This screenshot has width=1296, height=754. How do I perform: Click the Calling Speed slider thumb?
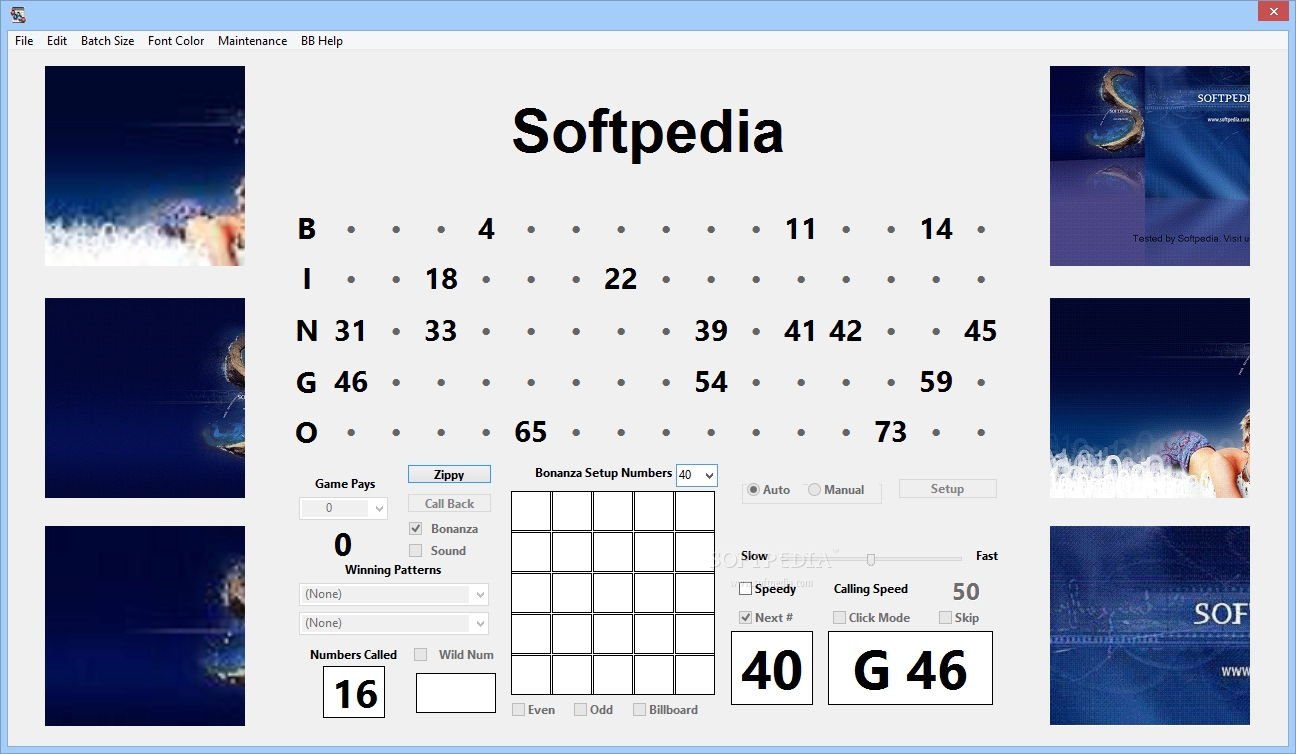click(871, 559)
